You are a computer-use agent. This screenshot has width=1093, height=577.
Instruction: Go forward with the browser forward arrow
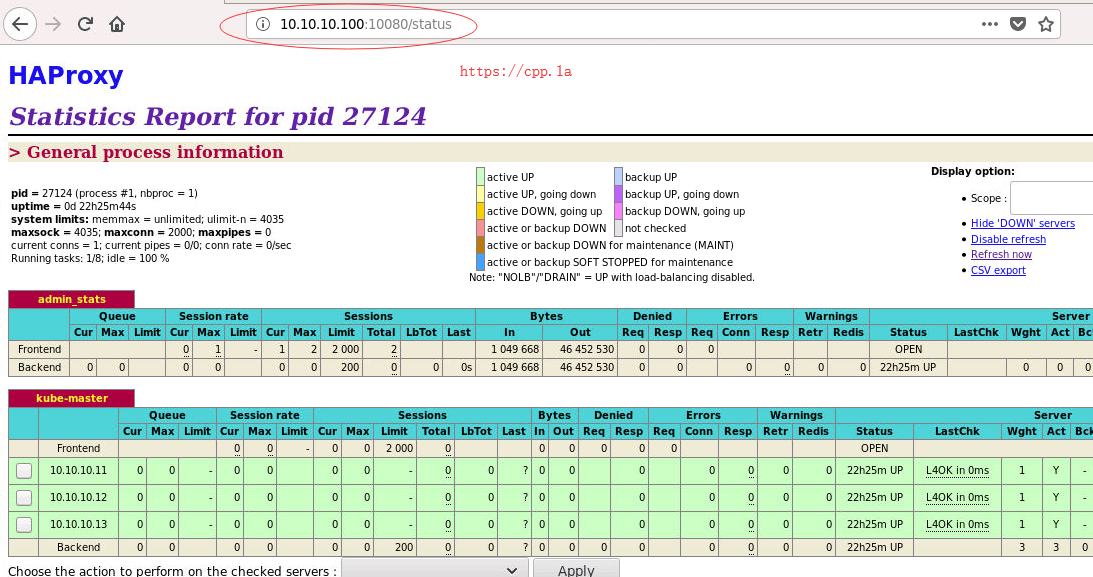coord(53,24)
